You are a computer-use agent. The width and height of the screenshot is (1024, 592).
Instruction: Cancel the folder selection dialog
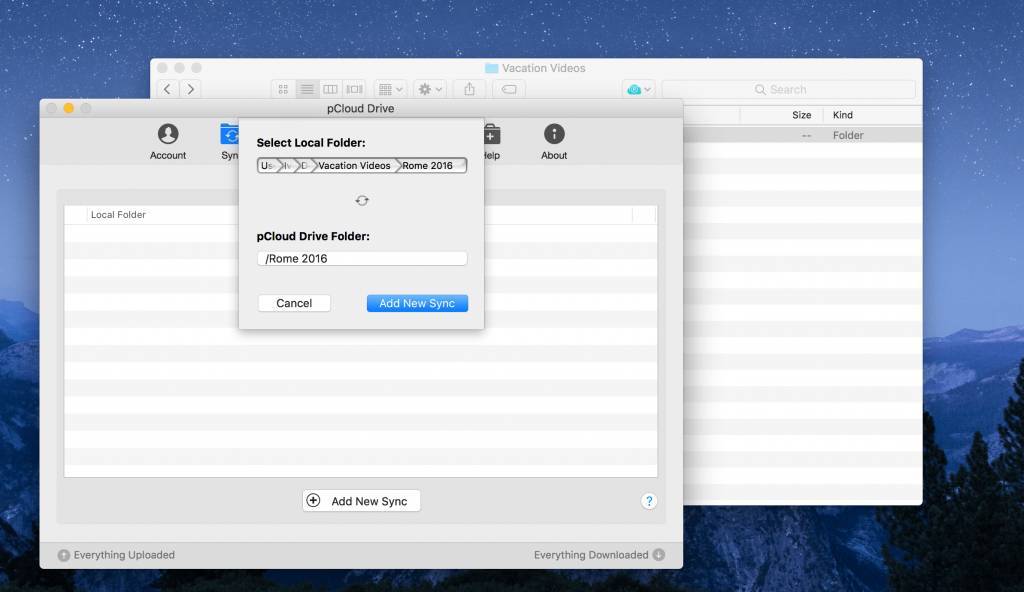[x=294, y=303]
